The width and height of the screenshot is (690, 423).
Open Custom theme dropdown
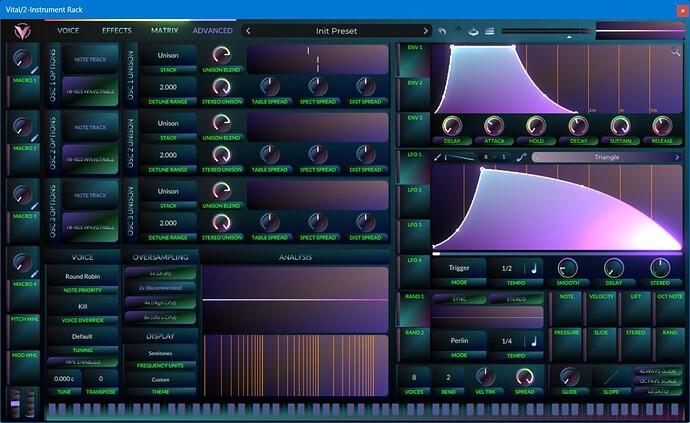(x=160, y=379)
